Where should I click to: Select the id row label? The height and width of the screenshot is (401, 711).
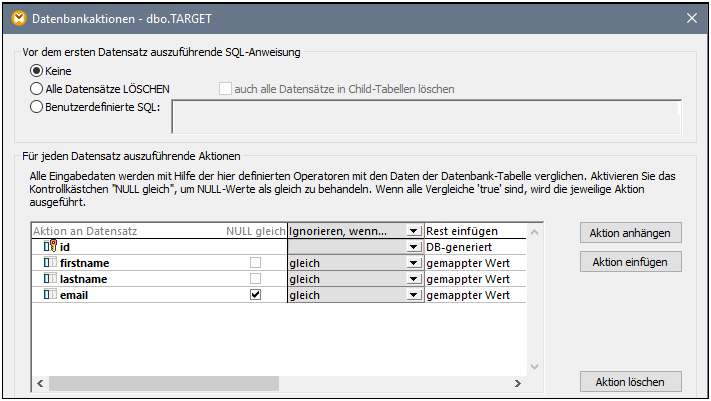65,247
